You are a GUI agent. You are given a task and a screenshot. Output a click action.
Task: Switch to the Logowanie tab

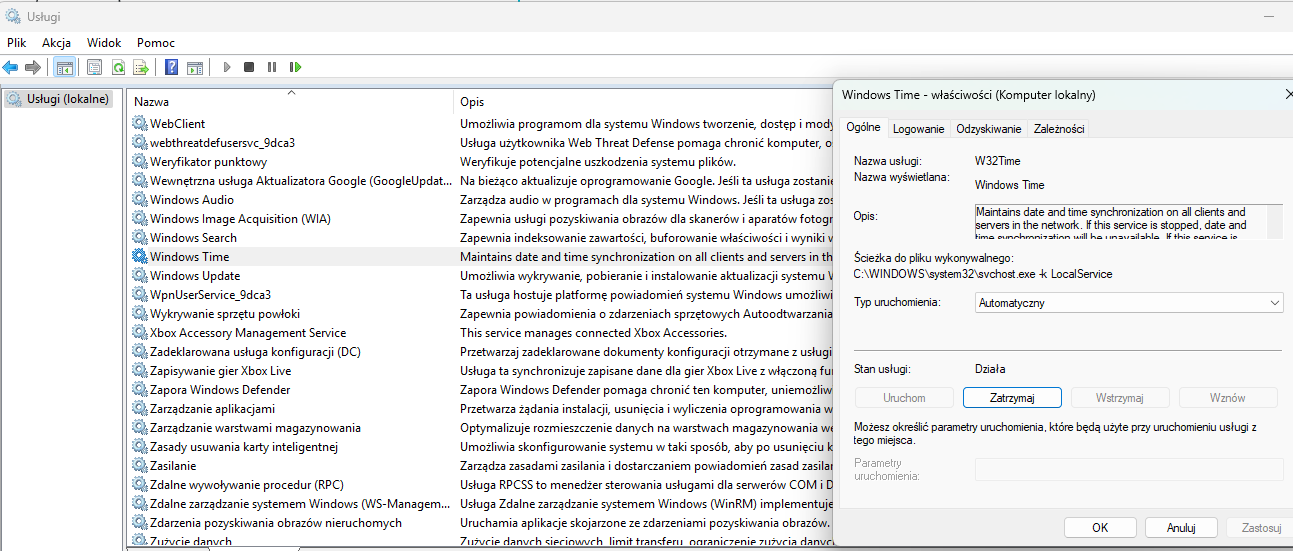(919, 129)
